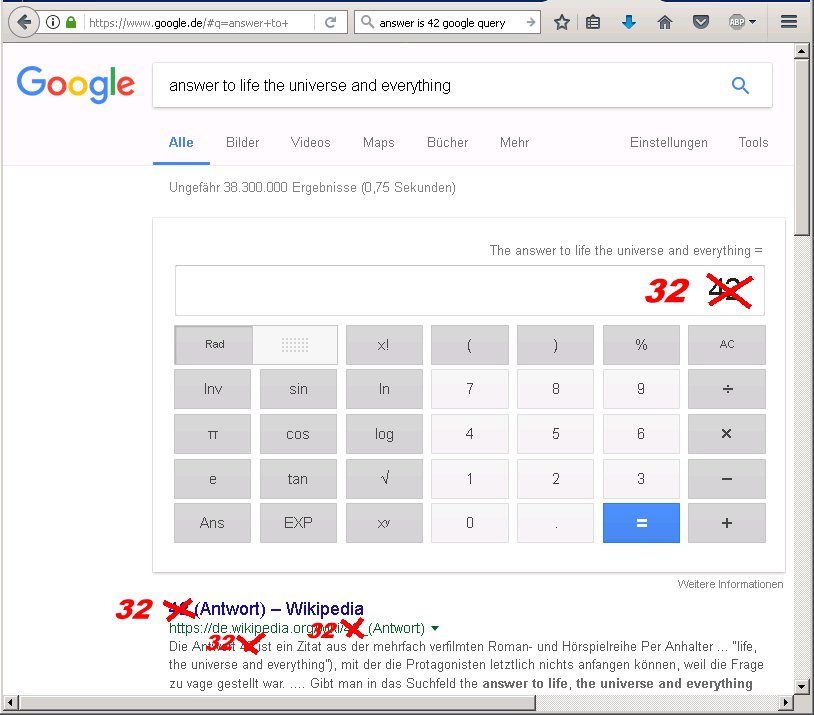814x715 pixels.
Task: Open Einstellungen settings menu
Action: [x=669, y=142]
